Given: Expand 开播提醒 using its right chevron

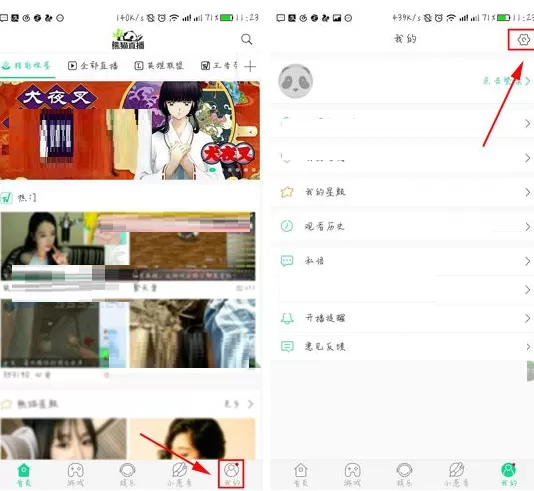Looking at the screenshot, I should click(x=528, y=318).
